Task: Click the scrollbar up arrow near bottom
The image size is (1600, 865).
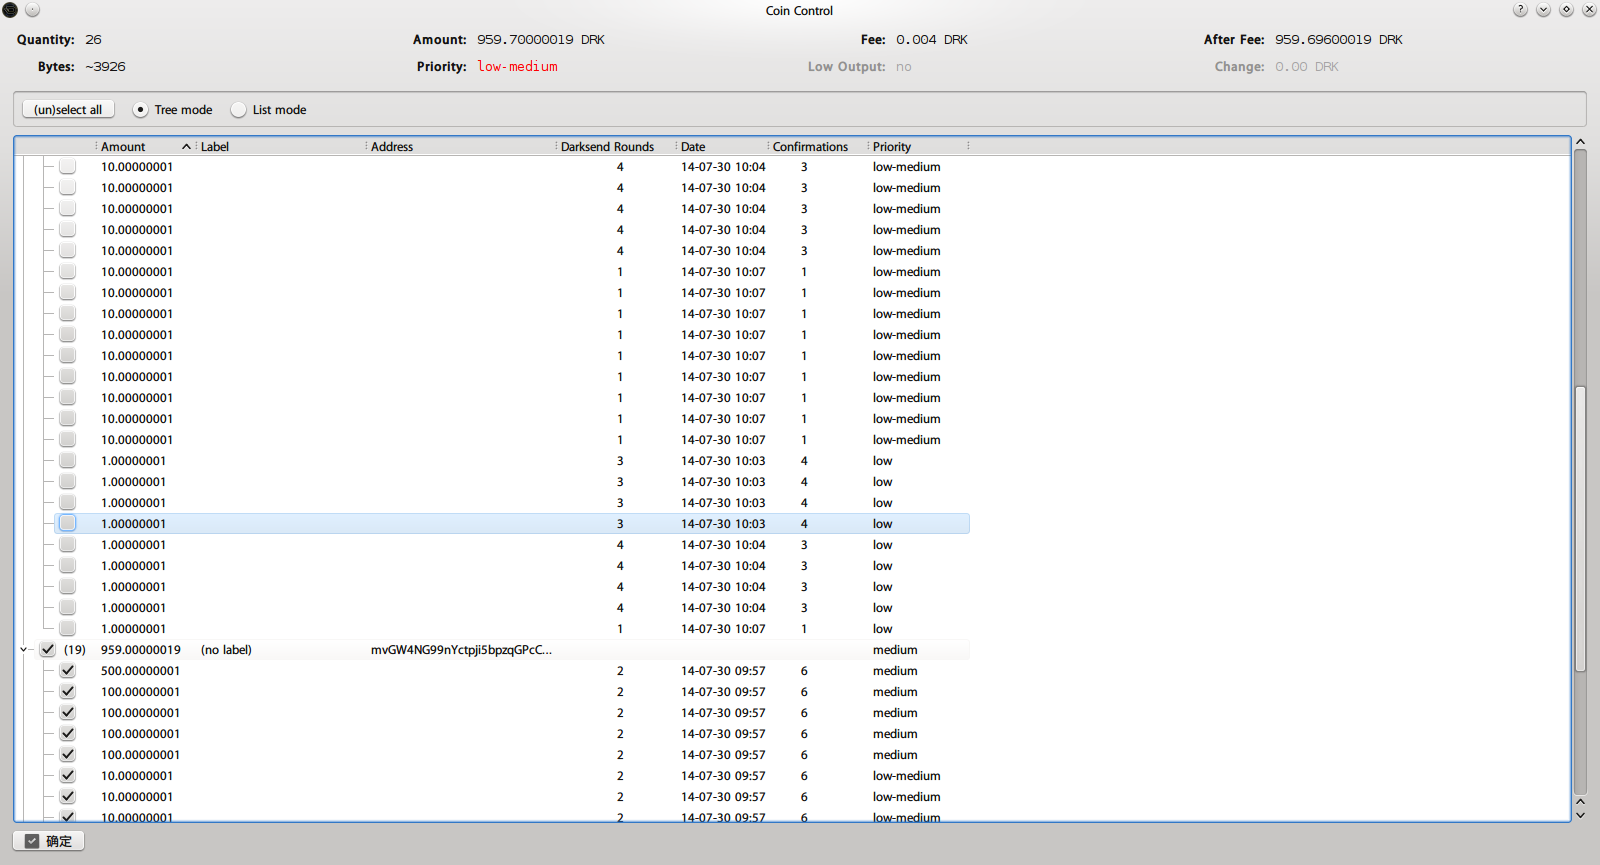Action: 1580,802
